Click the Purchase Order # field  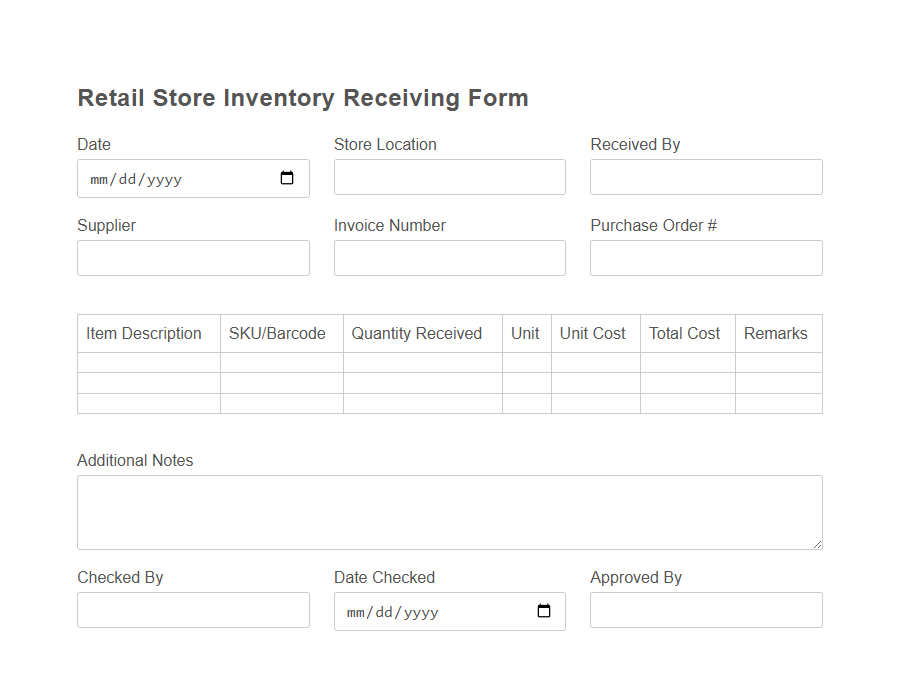[x=705, y=258]
